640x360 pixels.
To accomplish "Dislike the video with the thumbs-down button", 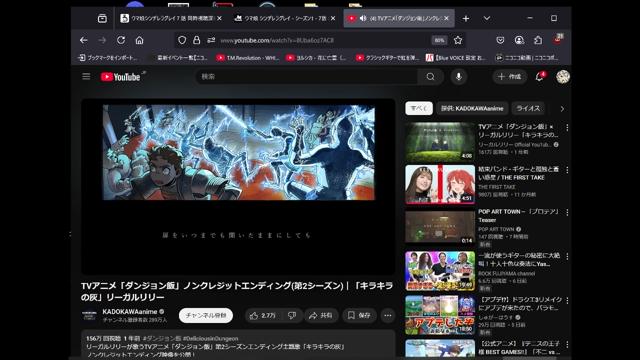I will click(292, 316).
